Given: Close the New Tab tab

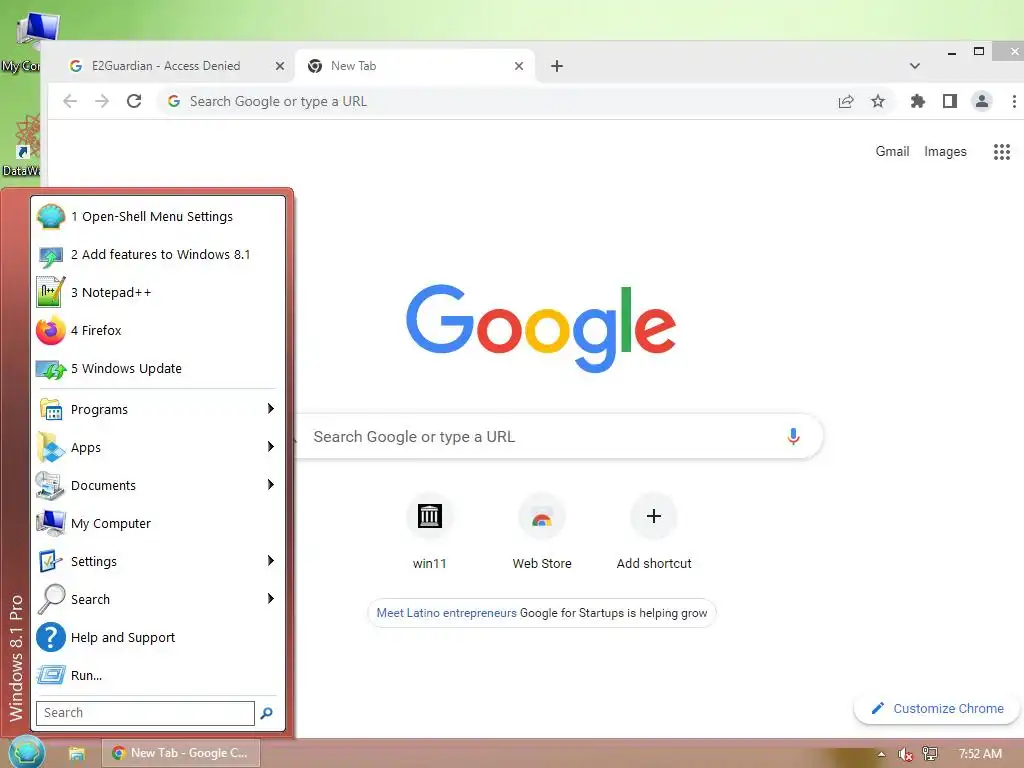Looking at the screenshot, I should (519, 66).
